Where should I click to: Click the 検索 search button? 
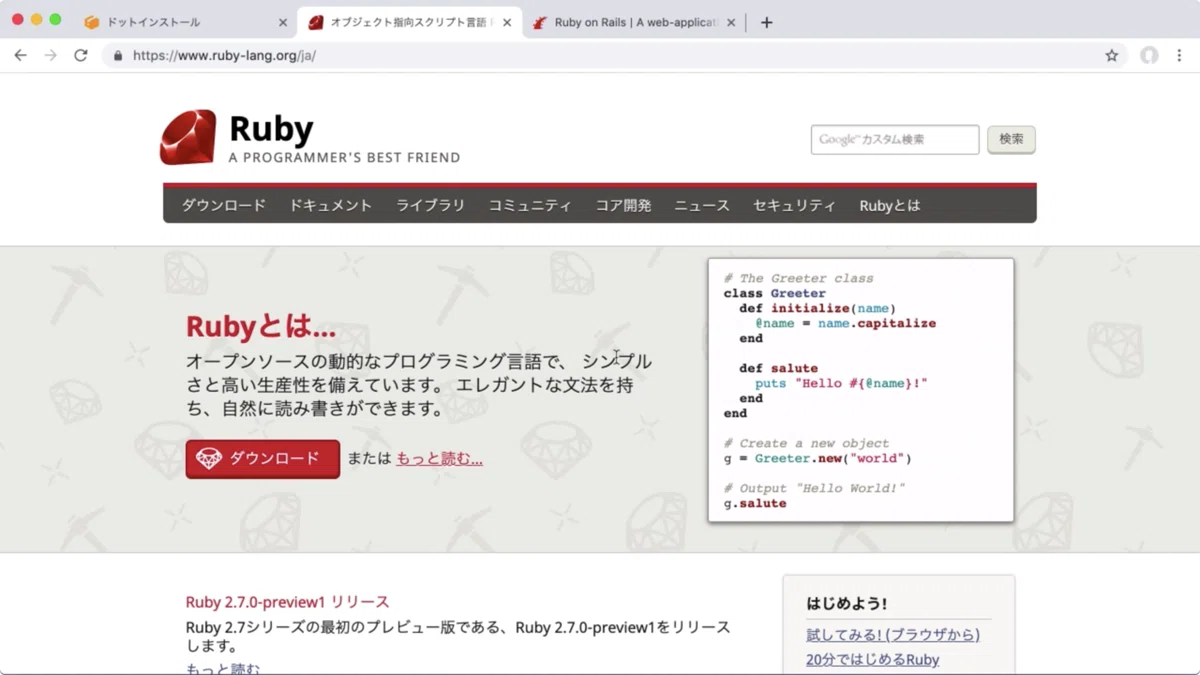tap(1011, 140)
